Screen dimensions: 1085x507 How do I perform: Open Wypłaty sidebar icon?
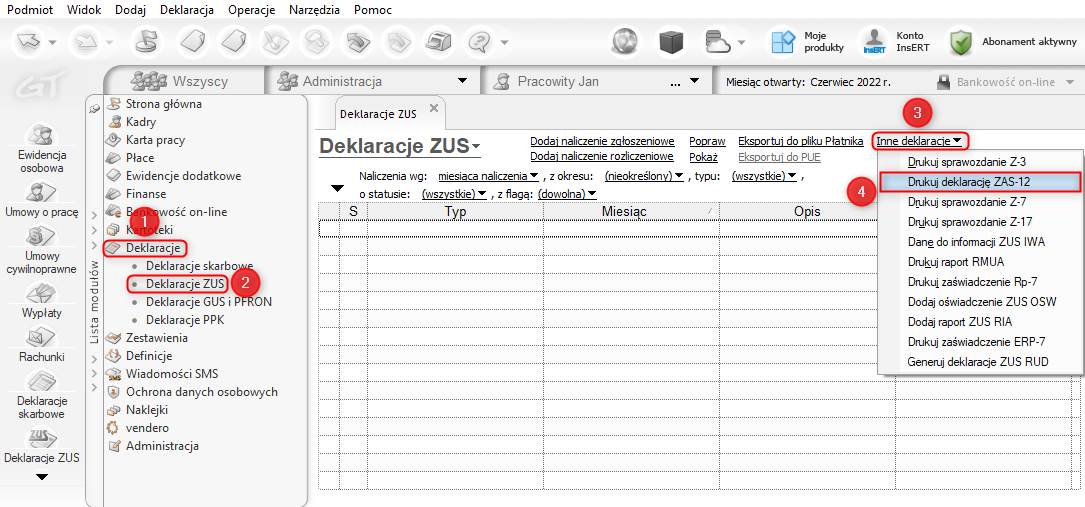point(42,300)
